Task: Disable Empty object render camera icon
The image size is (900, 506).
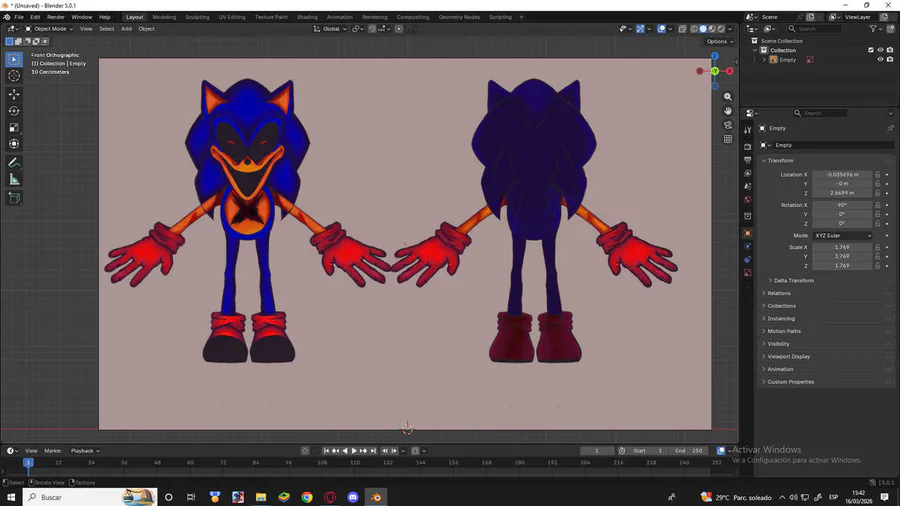Action: [x=890, y=59]
